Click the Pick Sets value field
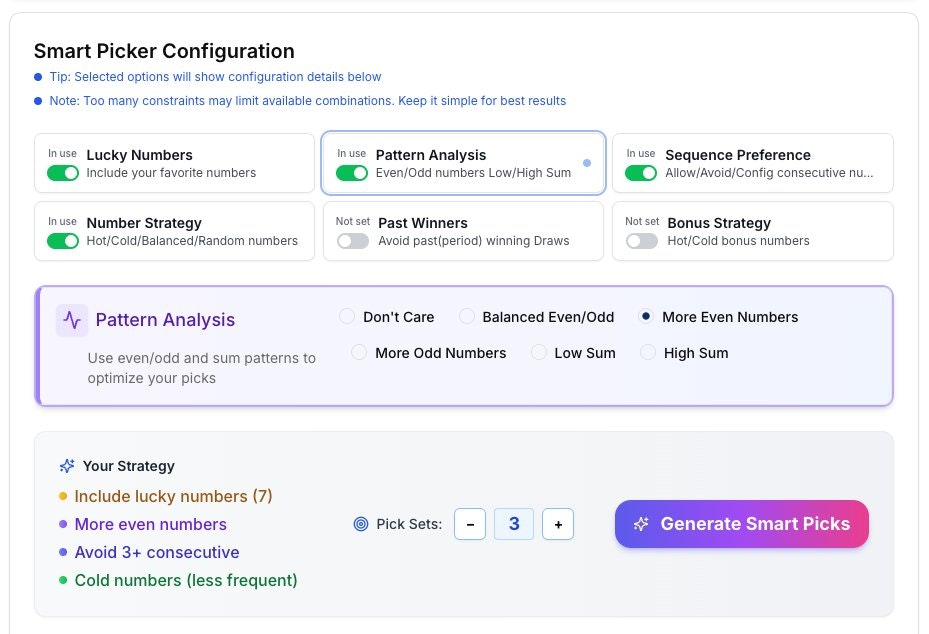This screenshot has width=929, height=634. 514,524
